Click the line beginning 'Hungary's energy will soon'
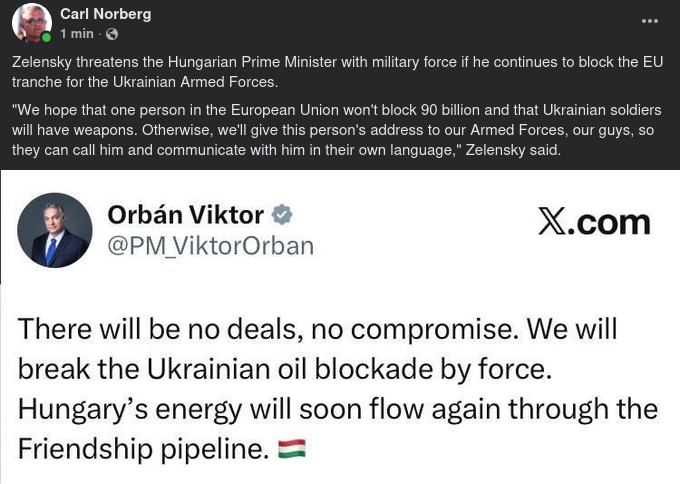This screenshot has width=680, height=484. click(337, 409)
